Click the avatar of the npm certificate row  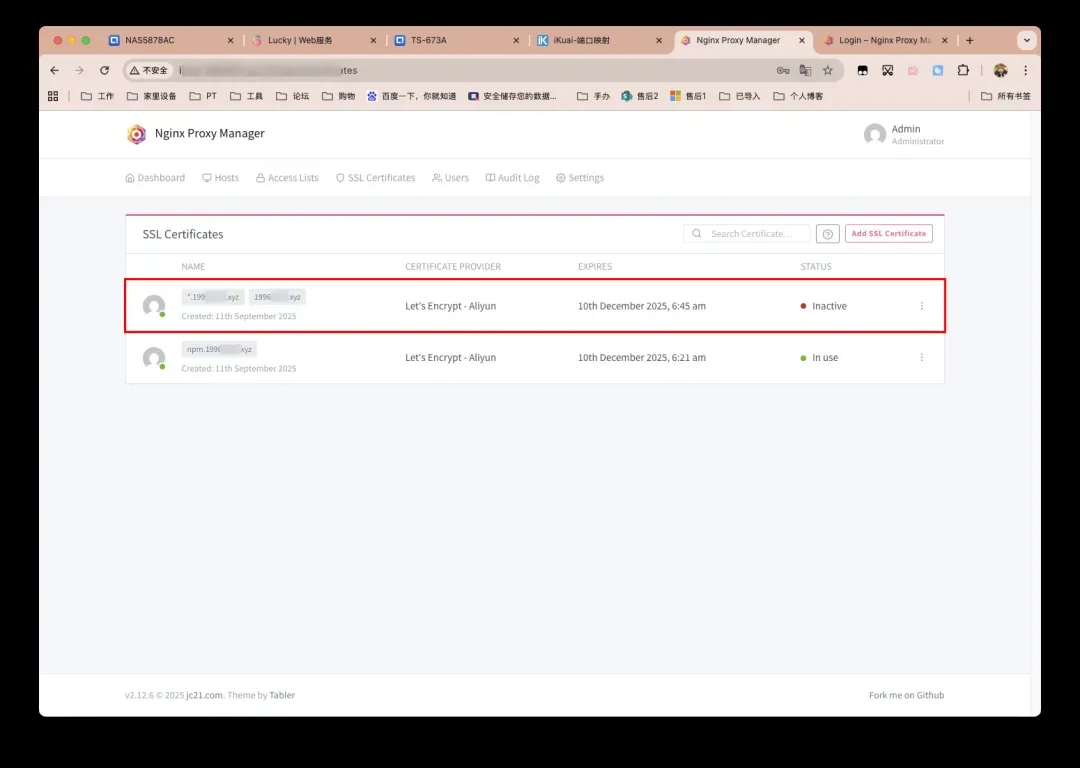[x=153, y=358]
